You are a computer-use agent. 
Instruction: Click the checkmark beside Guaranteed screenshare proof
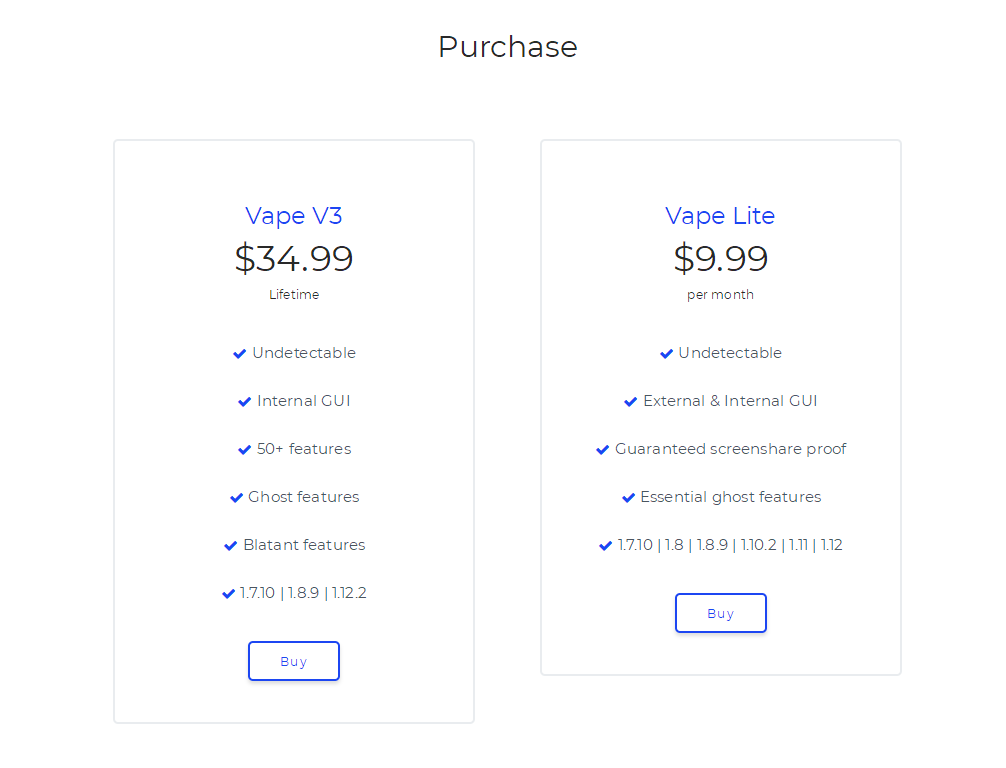pos(602,450)
